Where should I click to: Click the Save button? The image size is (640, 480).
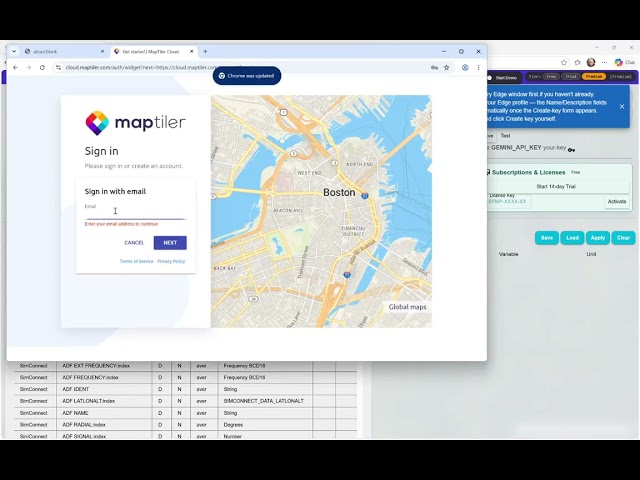[547, 238]
